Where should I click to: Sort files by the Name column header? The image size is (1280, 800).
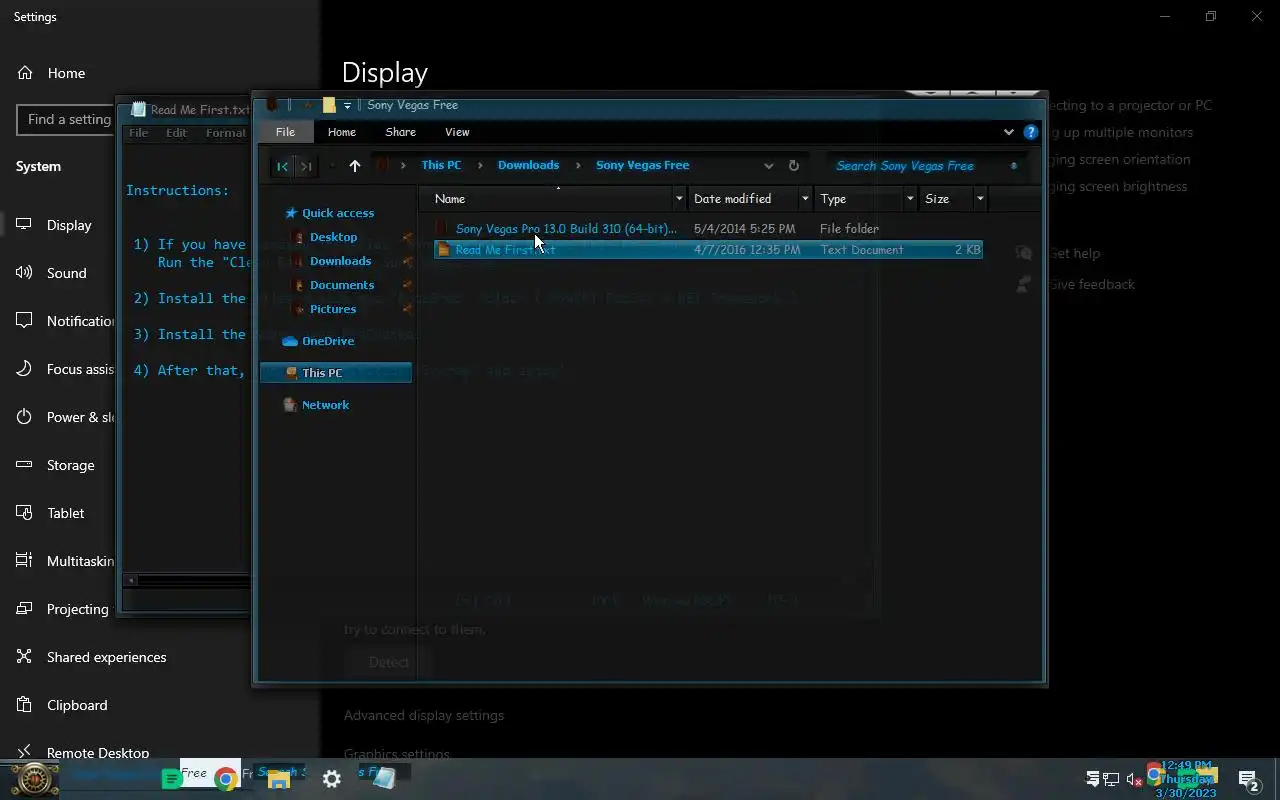[550, 199]
